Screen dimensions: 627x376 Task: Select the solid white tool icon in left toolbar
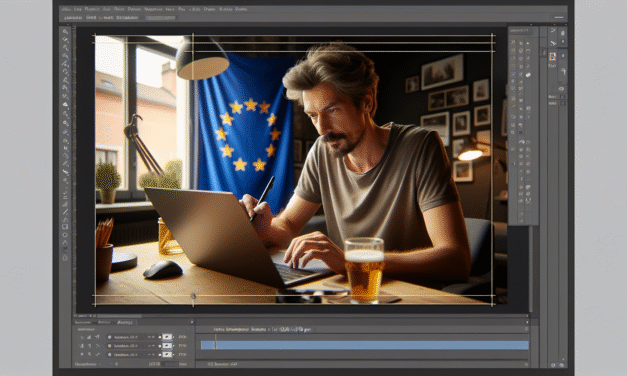click(x=65, y=104)
